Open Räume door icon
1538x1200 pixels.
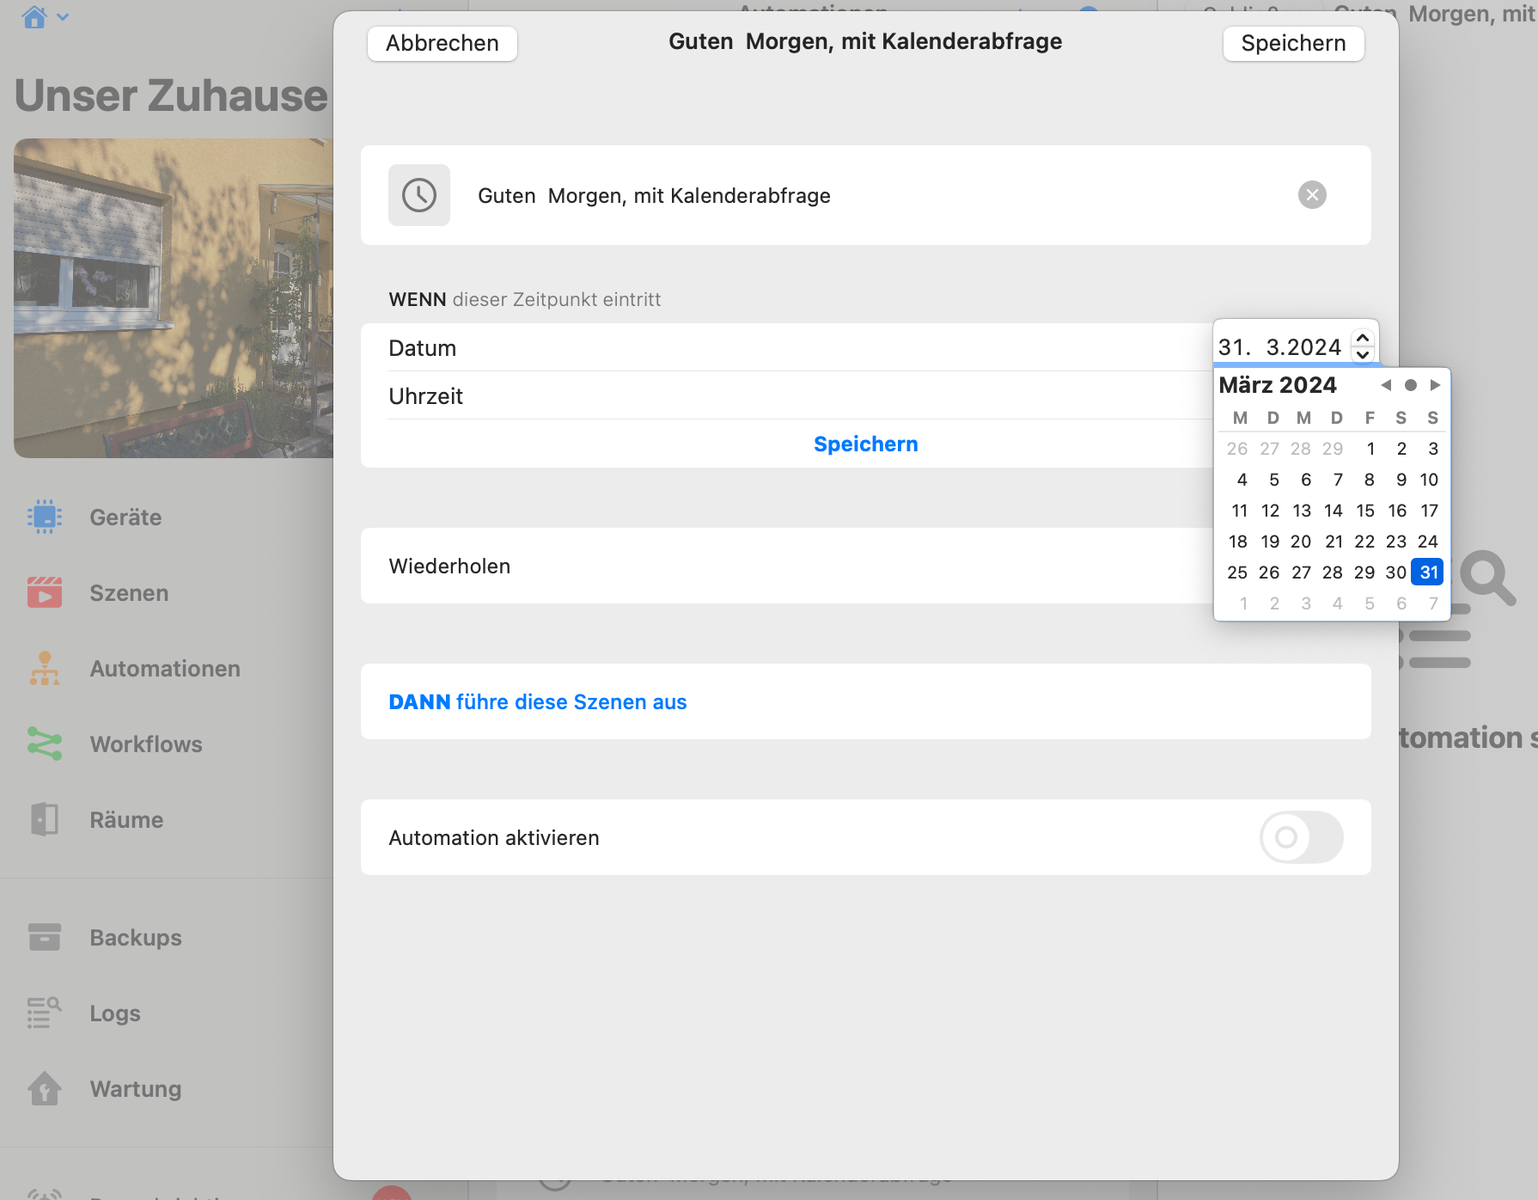(45, 820)
